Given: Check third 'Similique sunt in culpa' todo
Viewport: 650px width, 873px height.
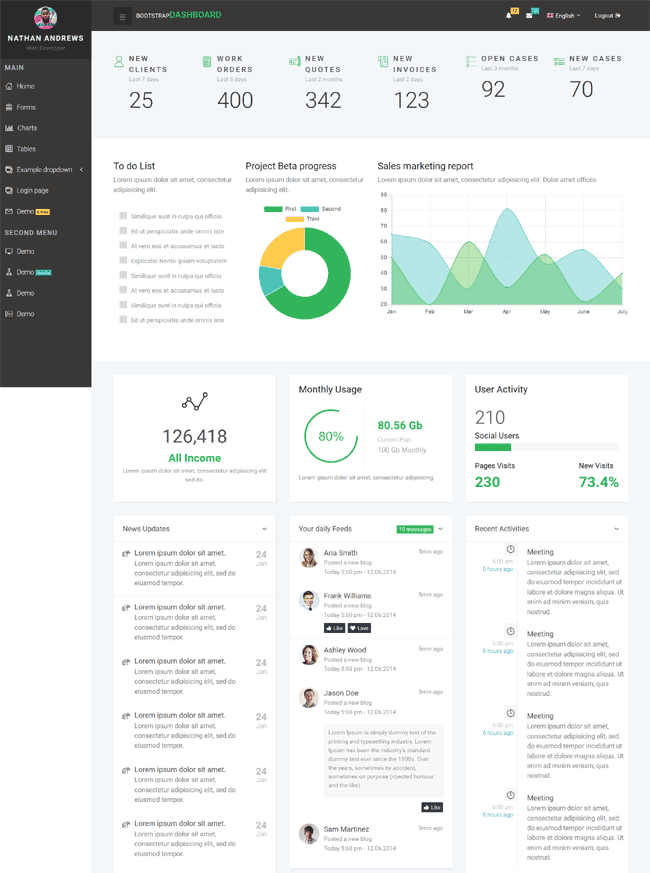Looking at the screenshot, I should pyautogui.click(x=123, y=305).
